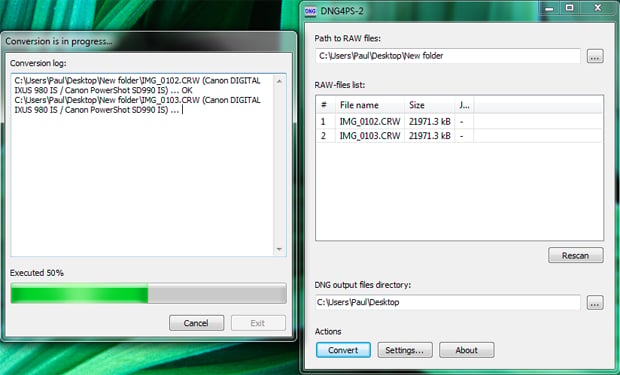Screen dimensions: 620x375
Task: Start conversion with the Convert button
Action: coord(343,350)
